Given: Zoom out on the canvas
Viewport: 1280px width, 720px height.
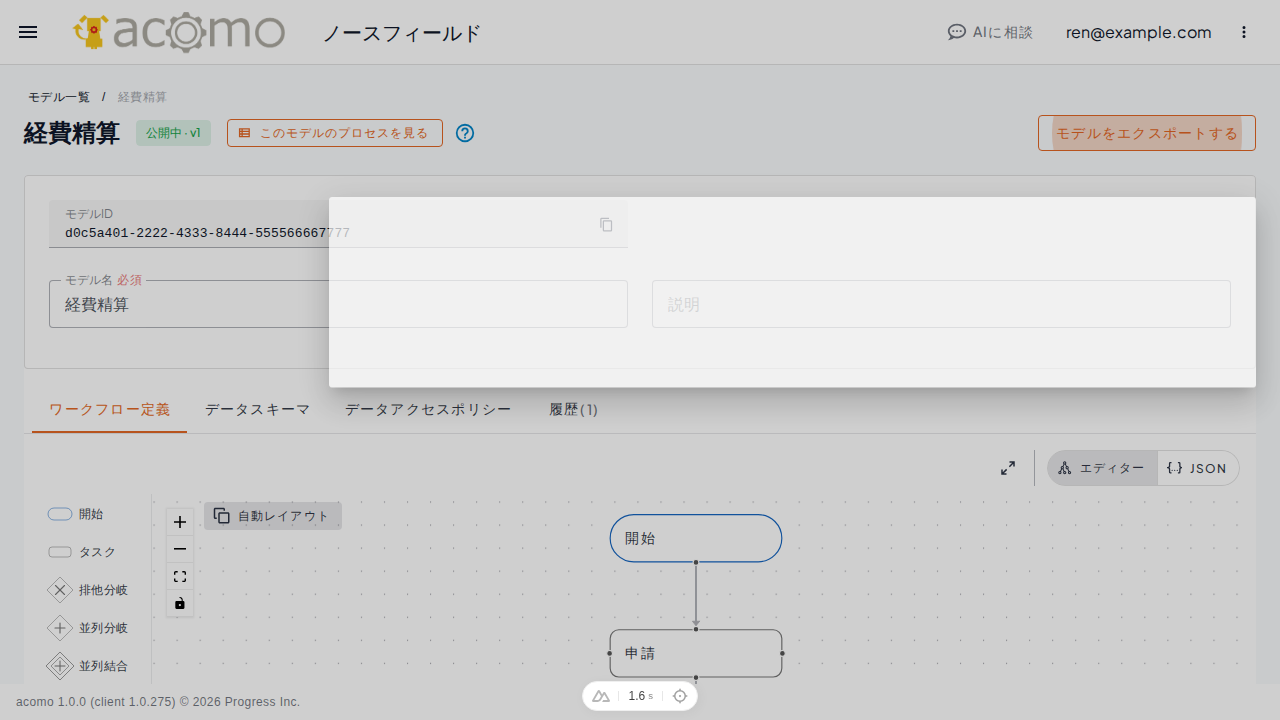Looking at the screenshot, I should [180, 549].
